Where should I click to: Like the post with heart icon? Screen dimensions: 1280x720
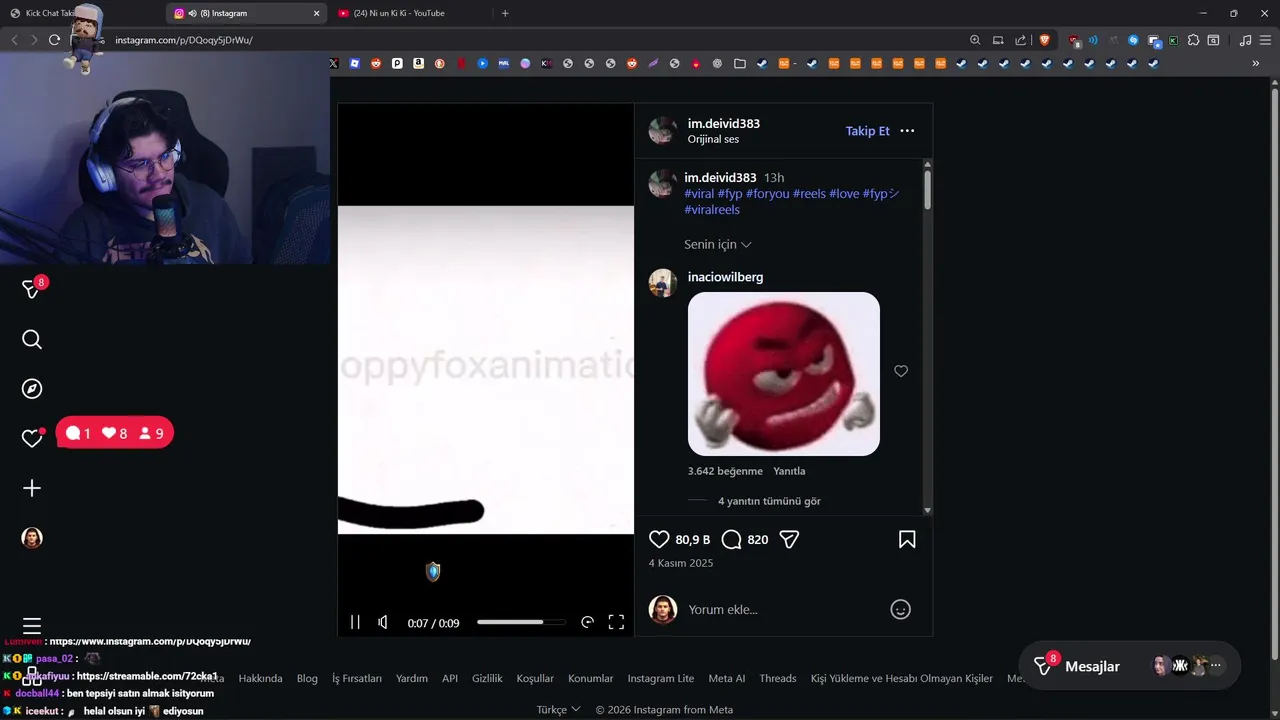[659, 540]
